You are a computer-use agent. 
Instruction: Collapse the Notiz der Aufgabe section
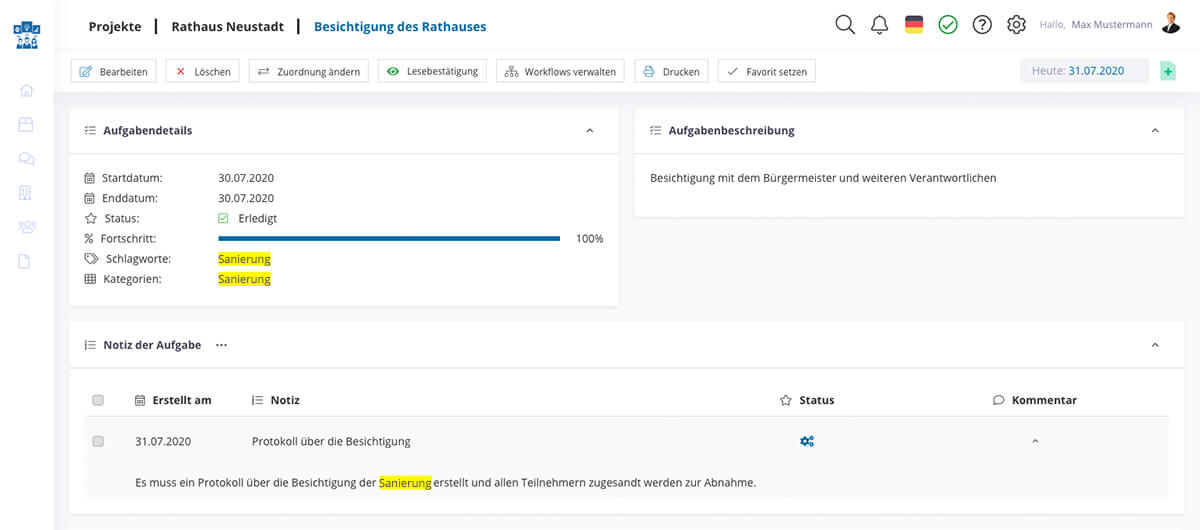pyautogui.click(x=1155, y=345)
